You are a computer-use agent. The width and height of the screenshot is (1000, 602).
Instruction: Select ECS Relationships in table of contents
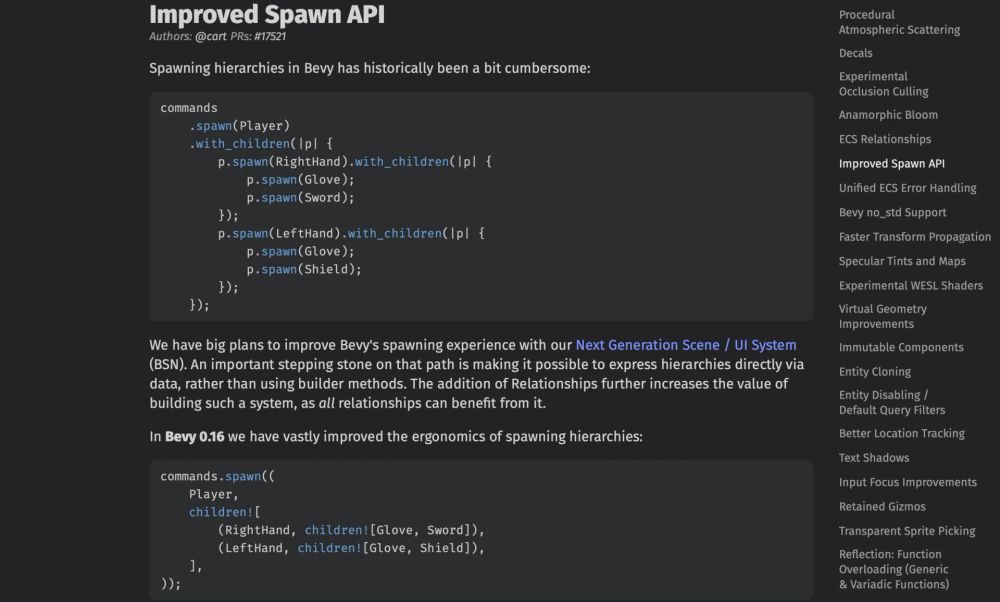(x=885, y=139)
